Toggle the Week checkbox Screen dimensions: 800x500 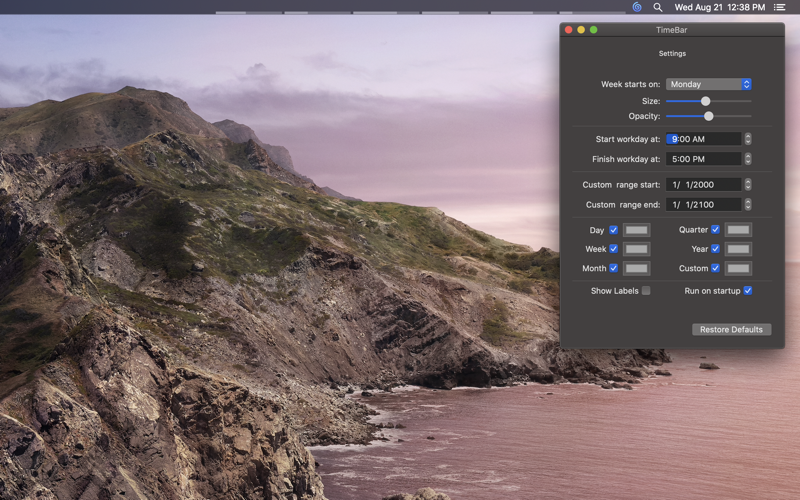click(613, 249)
